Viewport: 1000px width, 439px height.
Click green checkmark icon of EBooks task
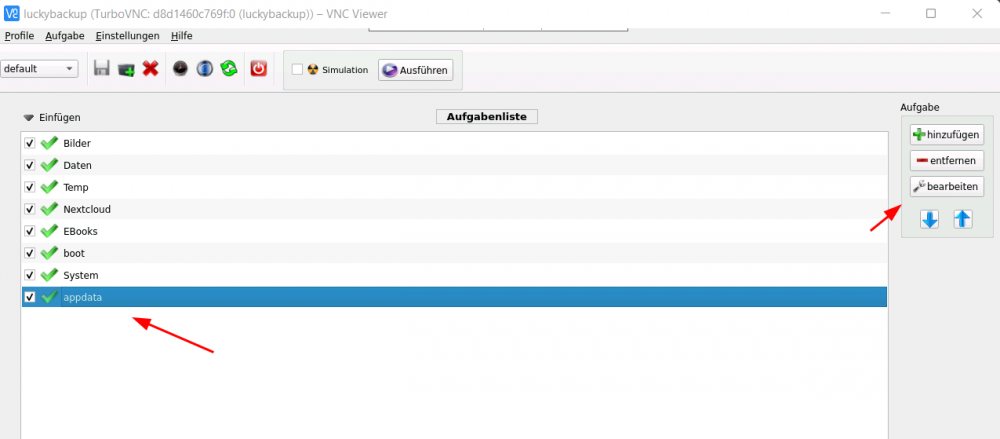tap(49, 231)
